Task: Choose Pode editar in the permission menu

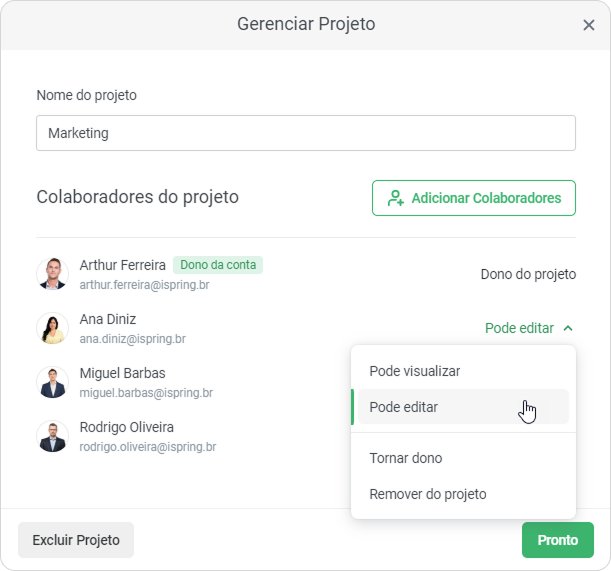Action: pos(404,407)
